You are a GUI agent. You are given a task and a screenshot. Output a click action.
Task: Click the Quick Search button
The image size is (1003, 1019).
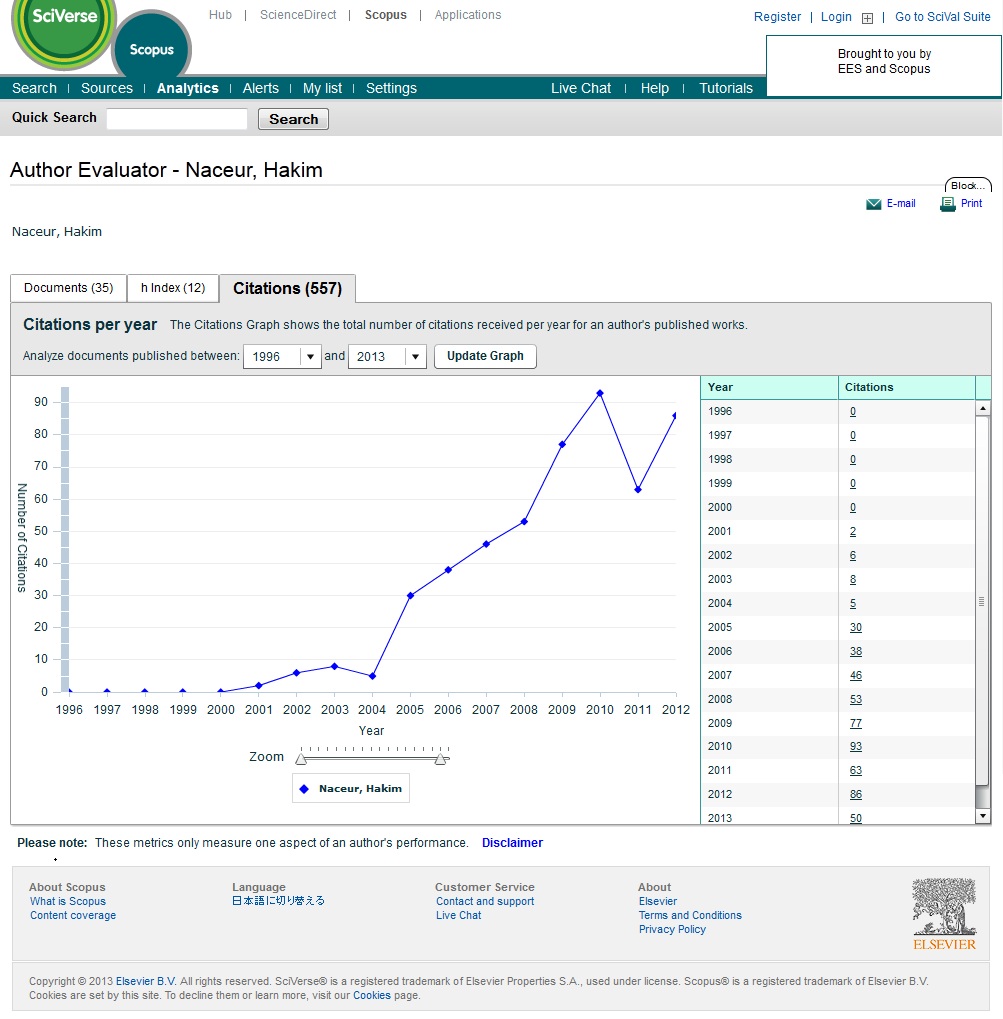(293, 119)
